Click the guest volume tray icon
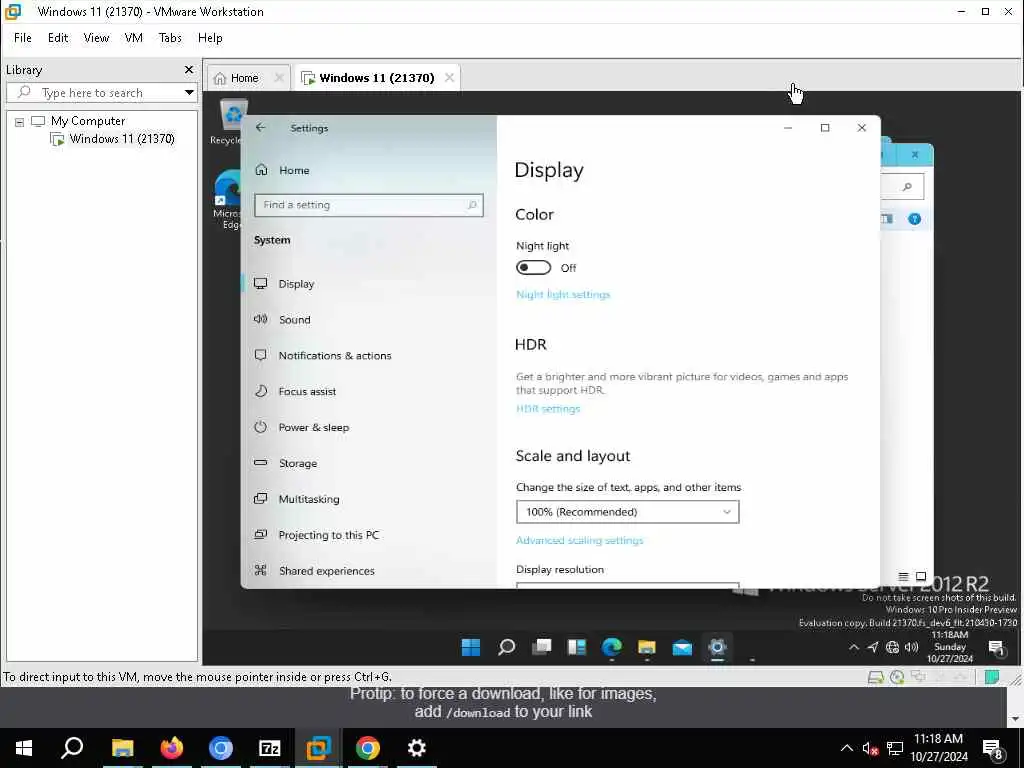 912,647
